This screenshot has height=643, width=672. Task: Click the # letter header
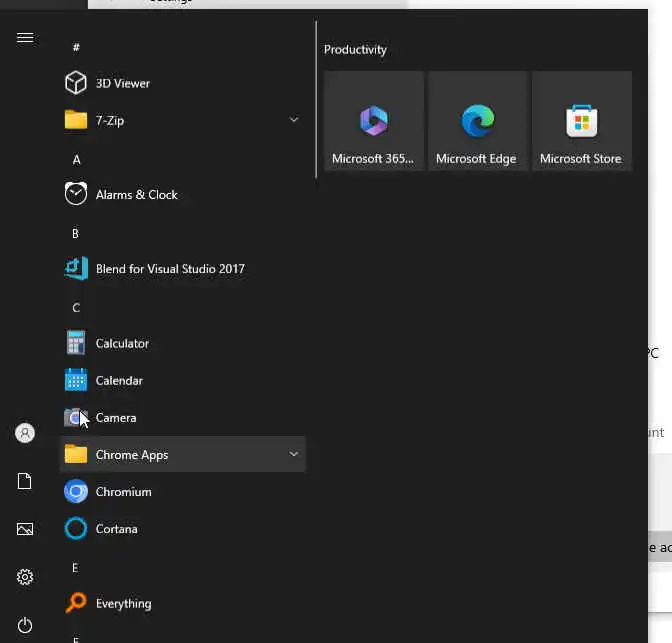pos(76,47)
